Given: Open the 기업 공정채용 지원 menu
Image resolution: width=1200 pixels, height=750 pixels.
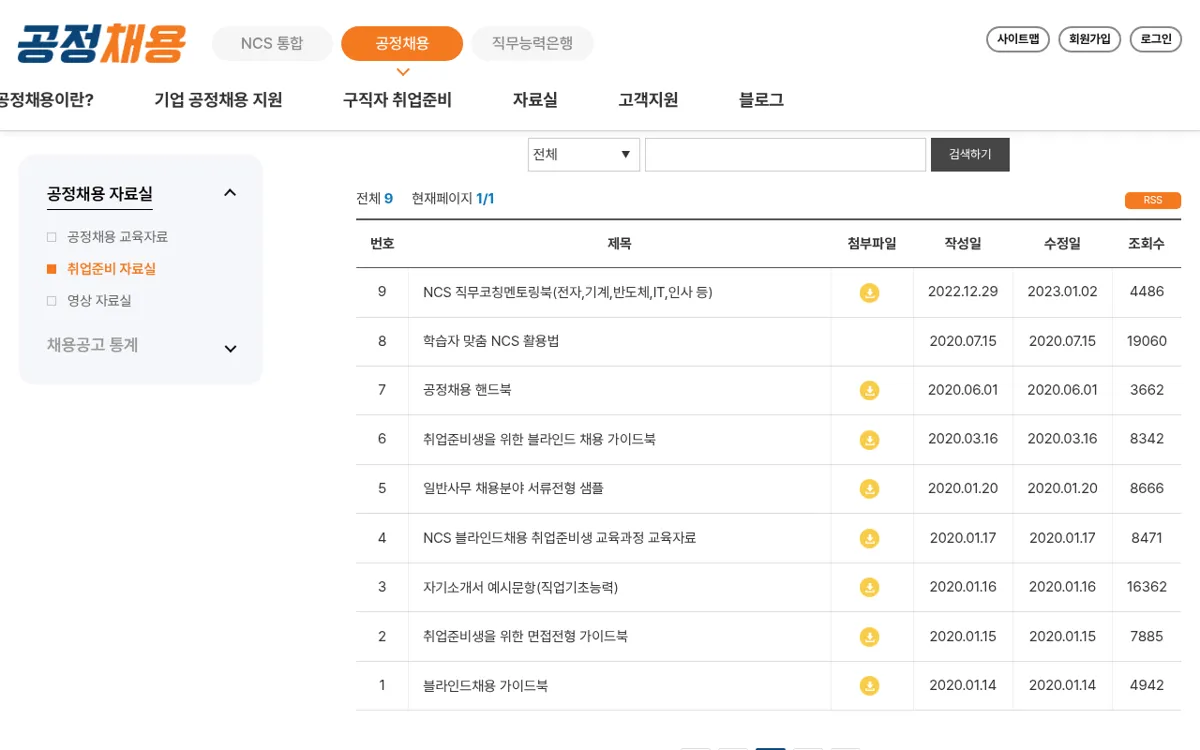Looking at the screenshot, I should point(218,100).
